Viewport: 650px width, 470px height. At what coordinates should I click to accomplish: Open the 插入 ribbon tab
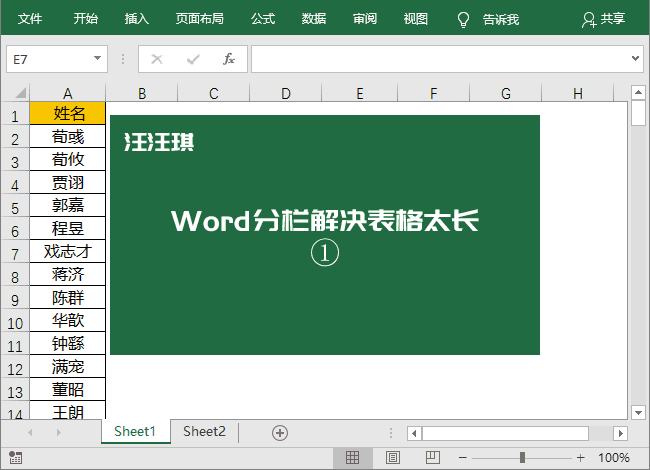137,19
